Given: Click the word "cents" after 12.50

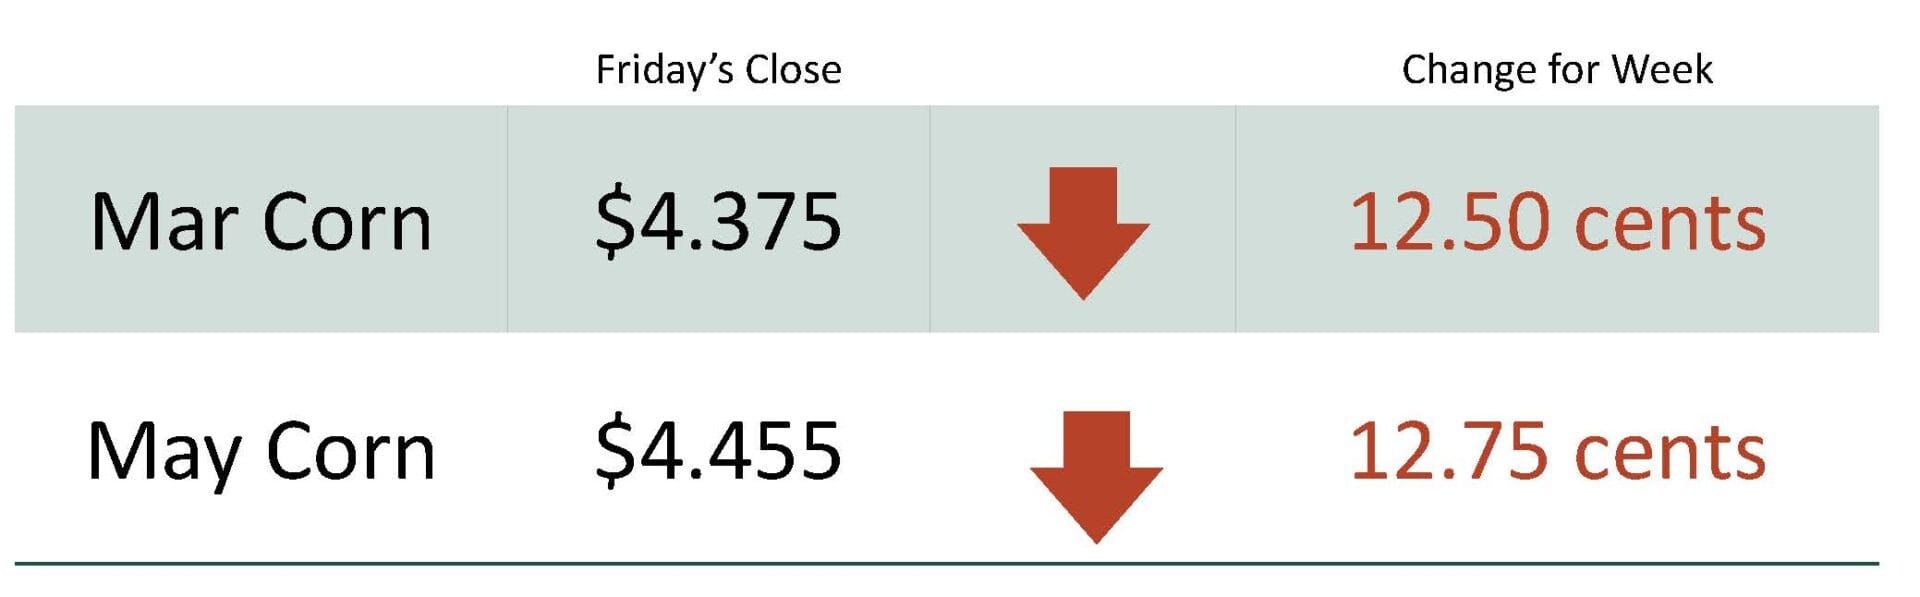Looking at the screenshot, I should [1670, 224].
